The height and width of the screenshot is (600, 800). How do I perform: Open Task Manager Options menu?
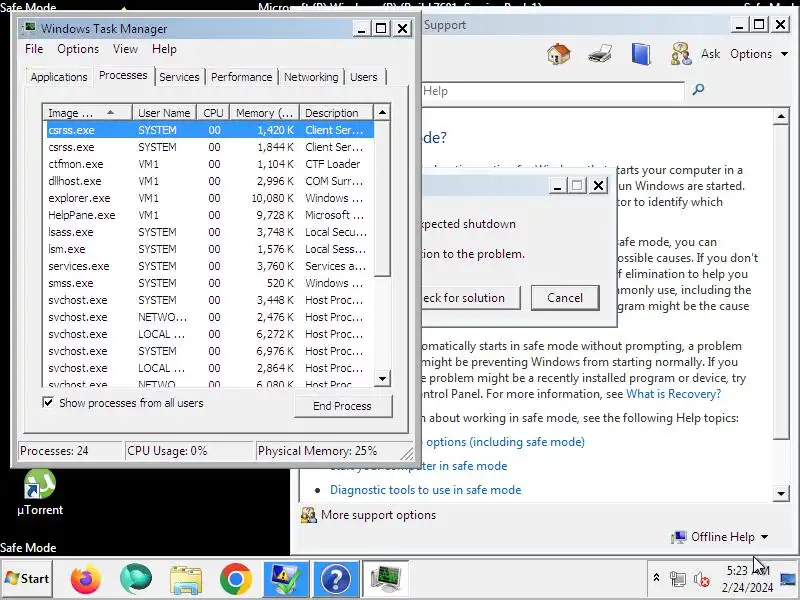click(78, 49)
